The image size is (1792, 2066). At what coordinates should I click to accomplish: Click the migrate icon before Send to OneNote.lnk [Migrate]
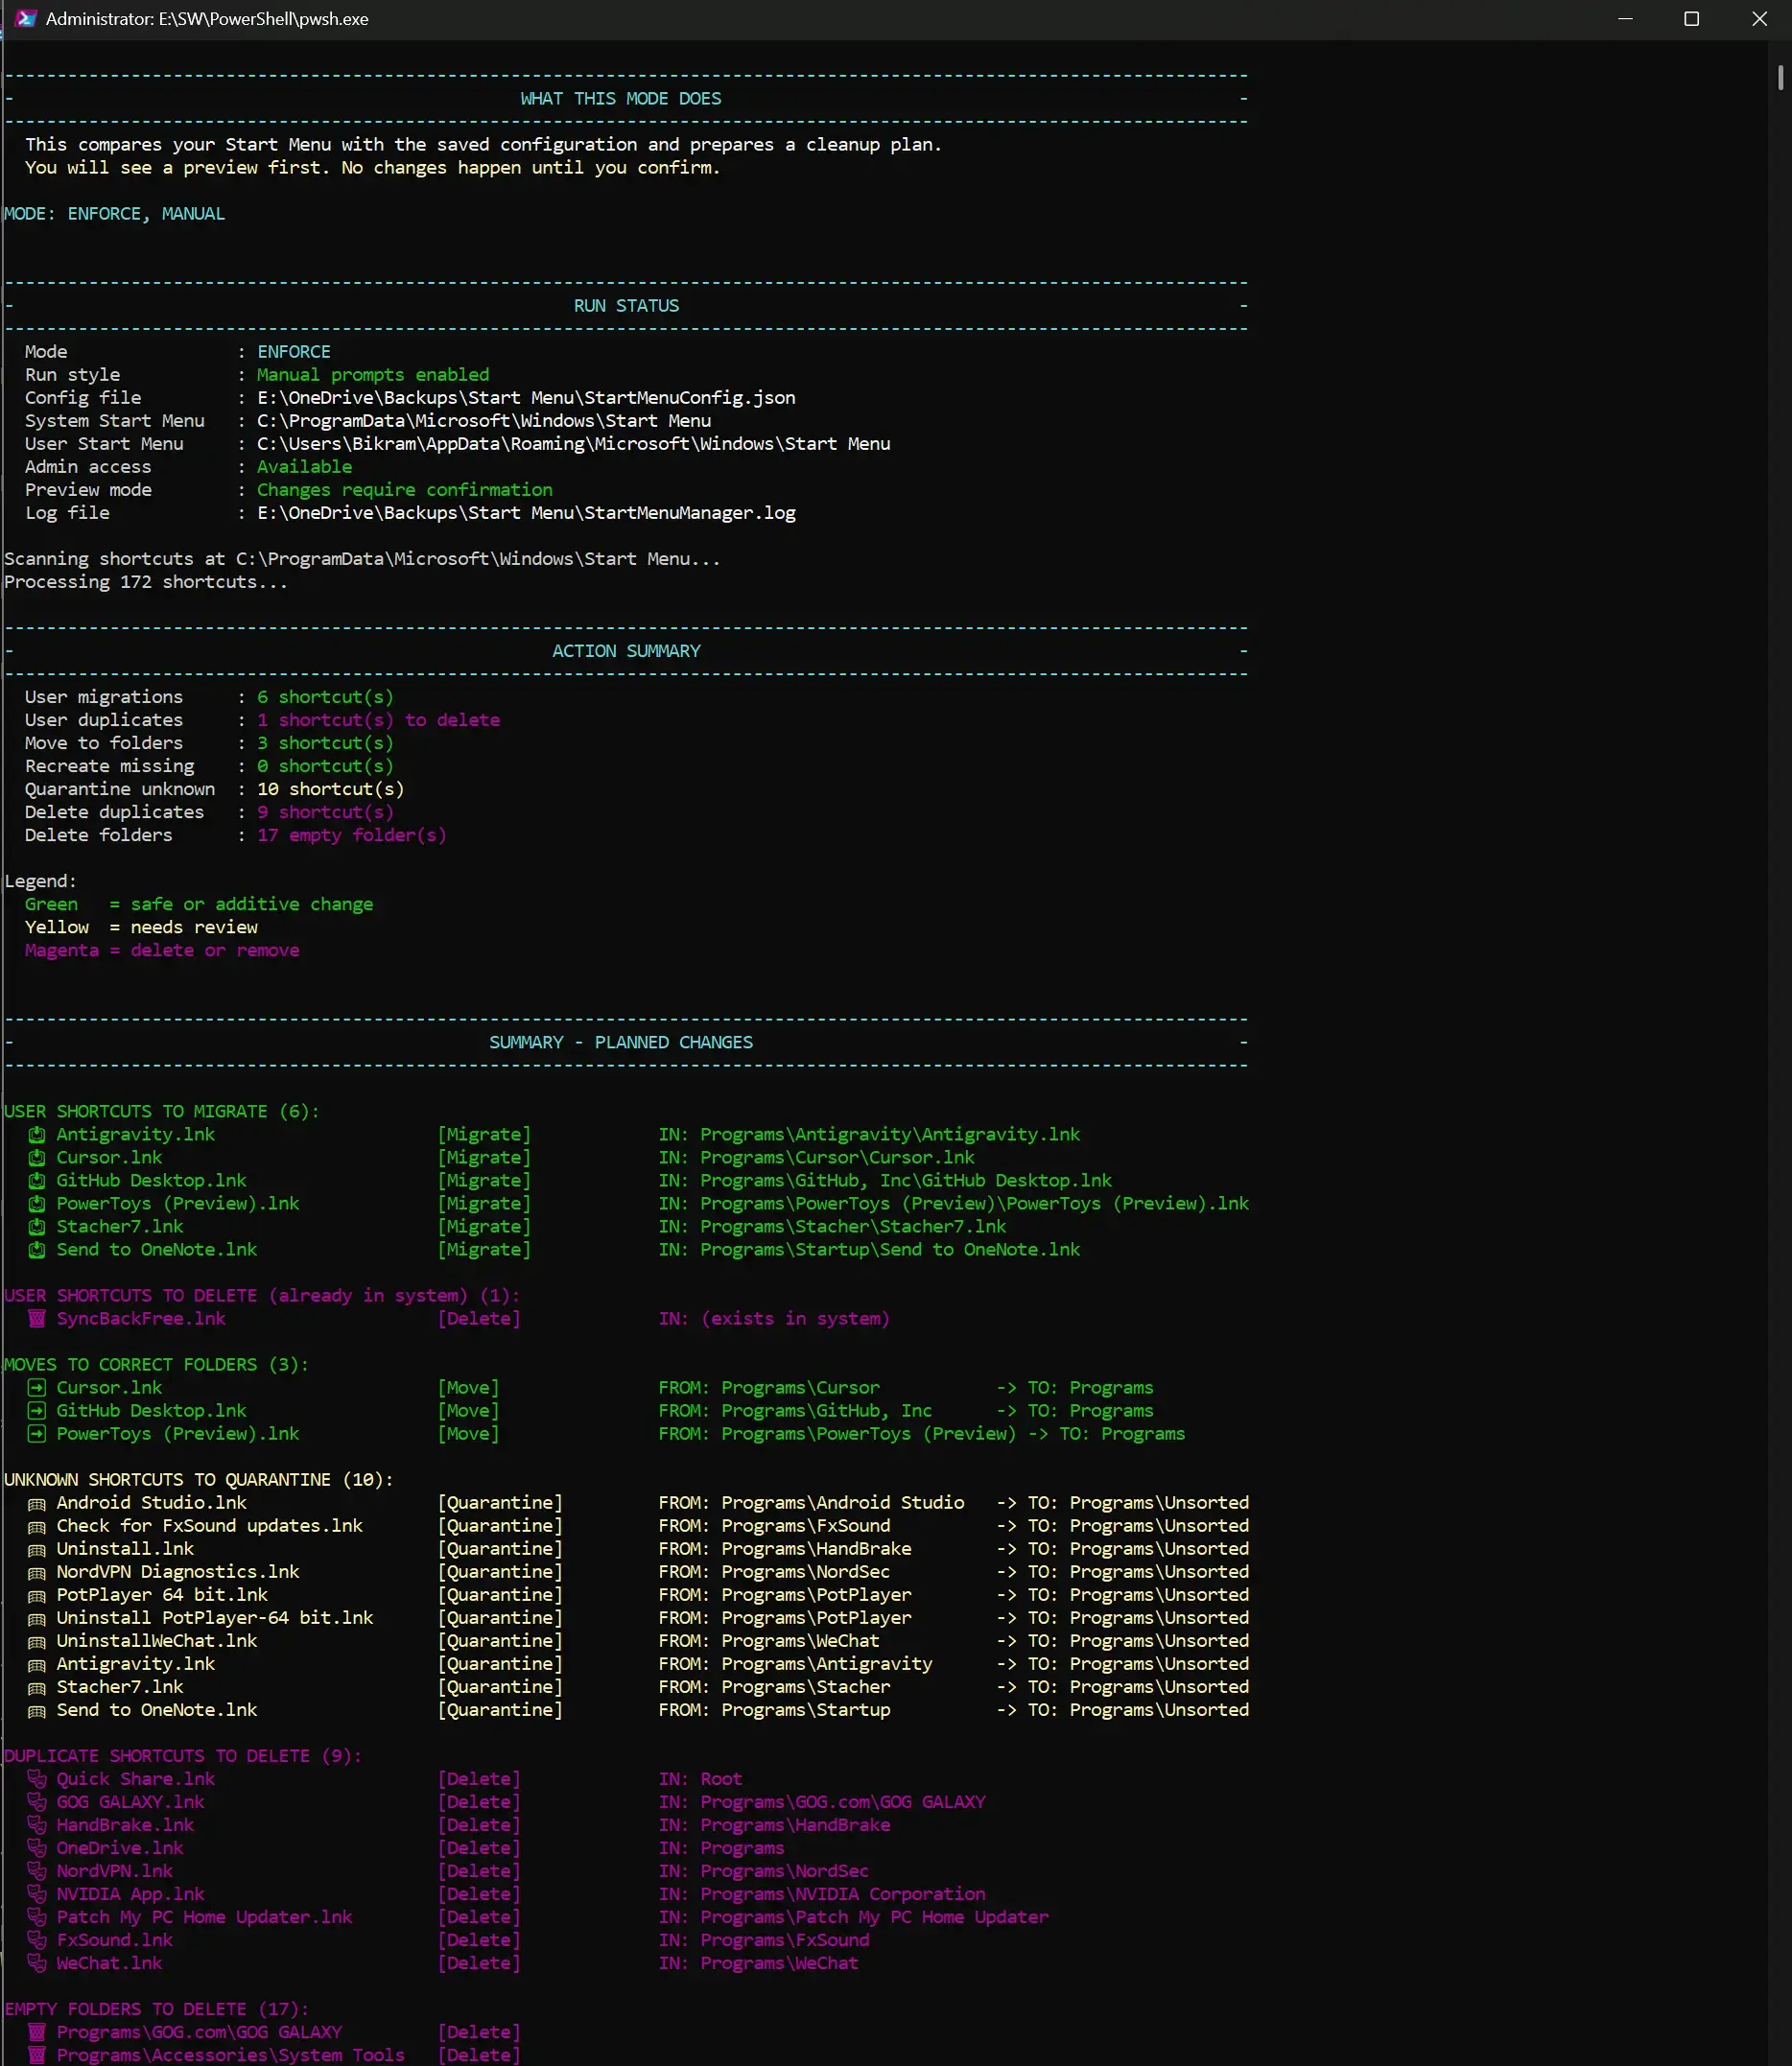coord(37,1250)
